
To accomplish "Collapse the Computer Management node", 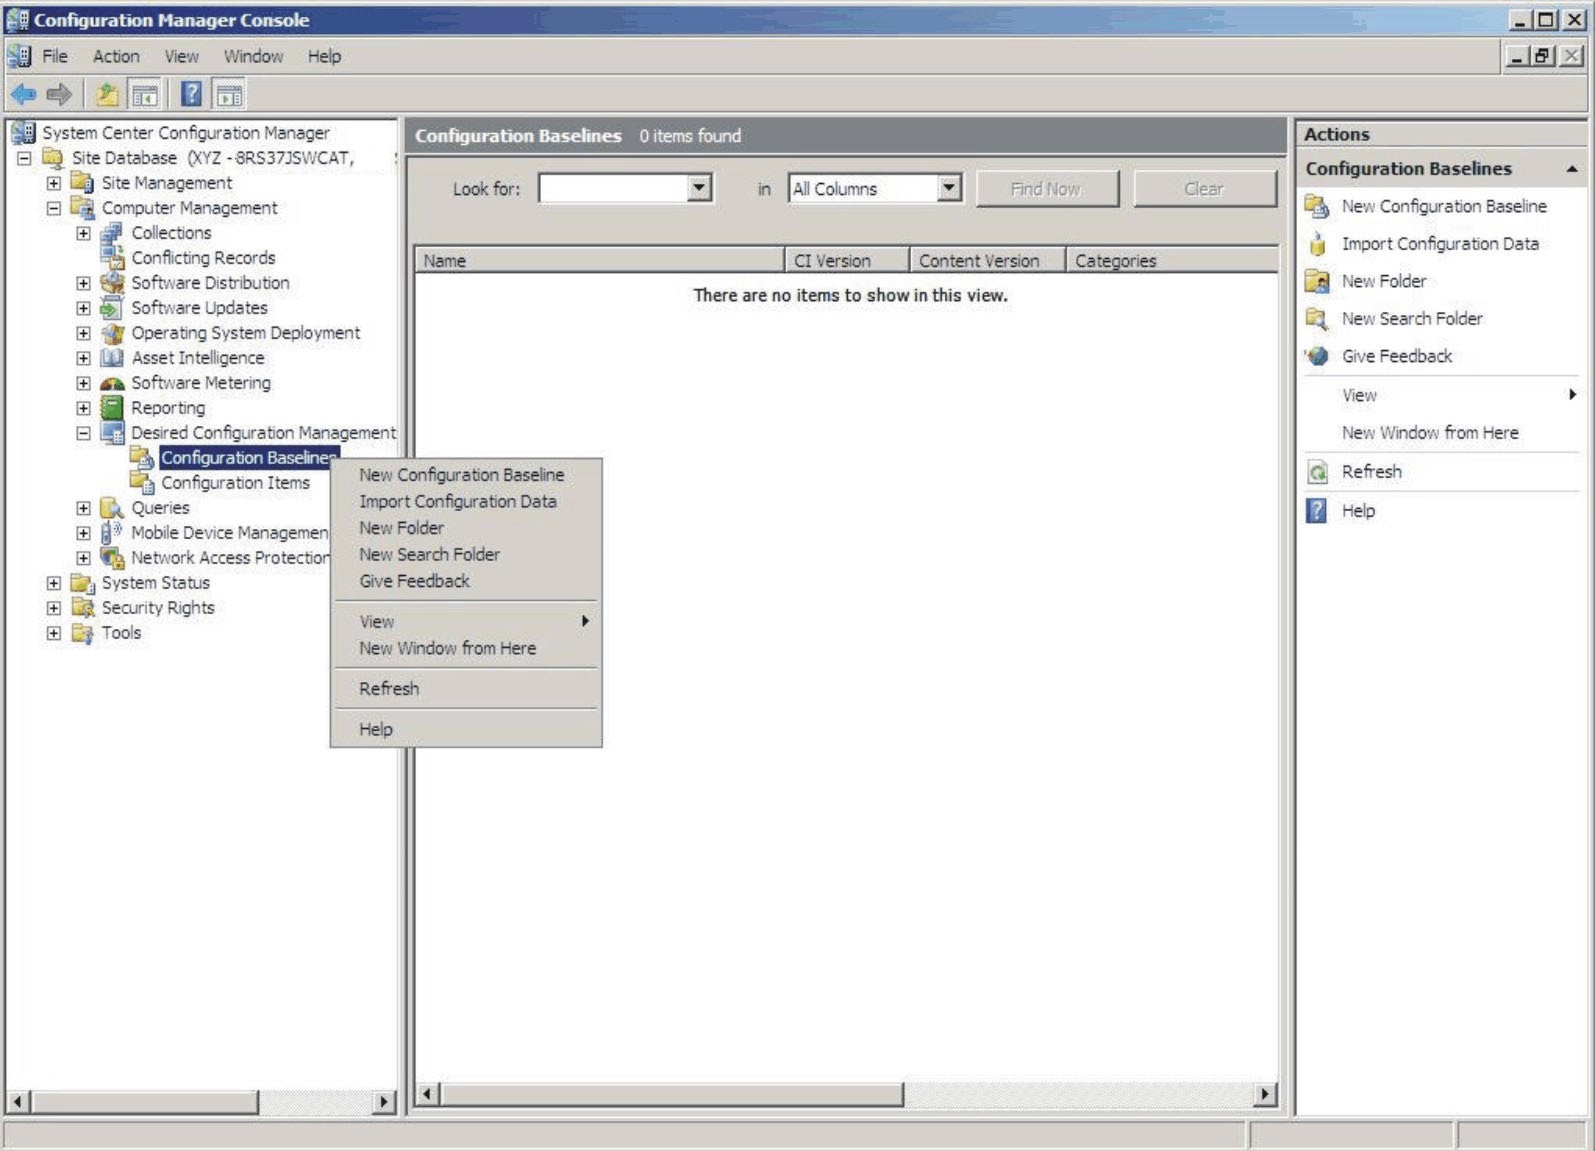I will click(x=54, y=208).
